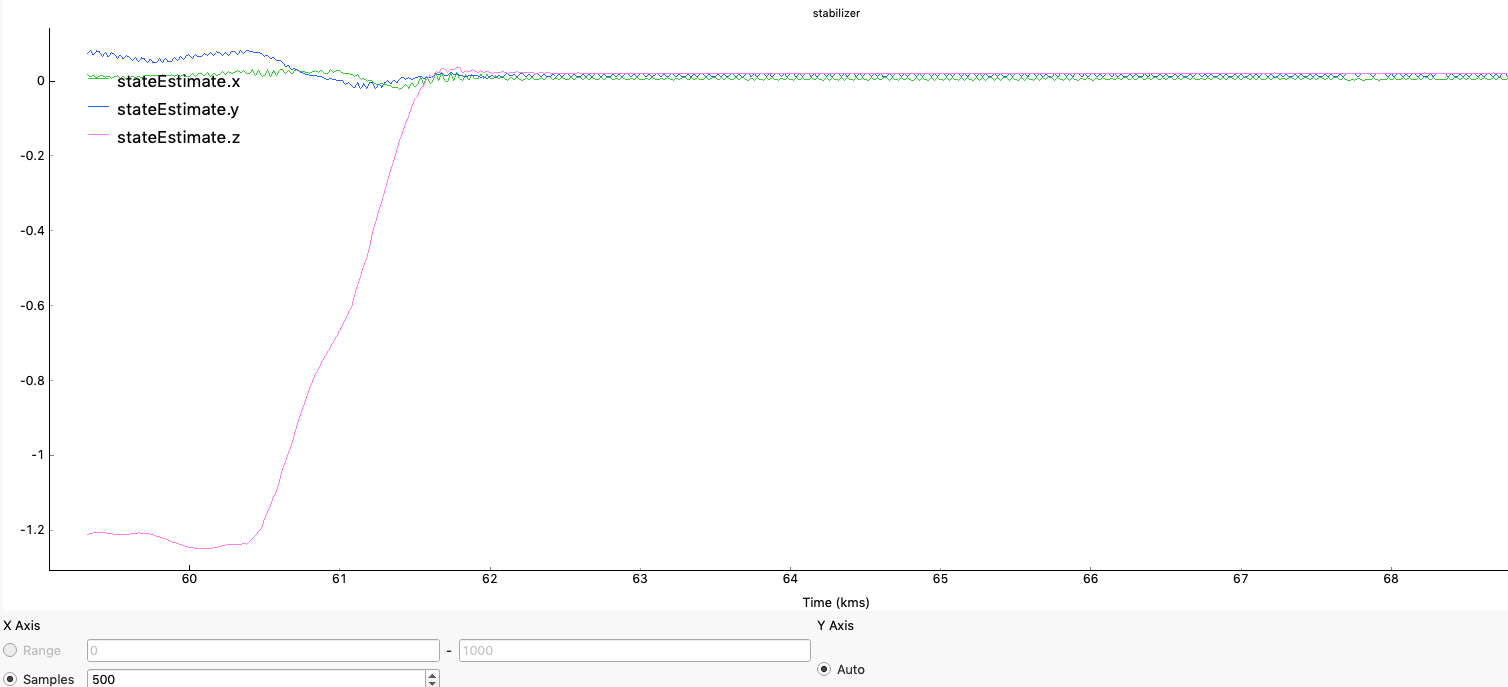Click the "X Axis" section heading
This screenshot has height=687, width=1508.
pos(22,626)
